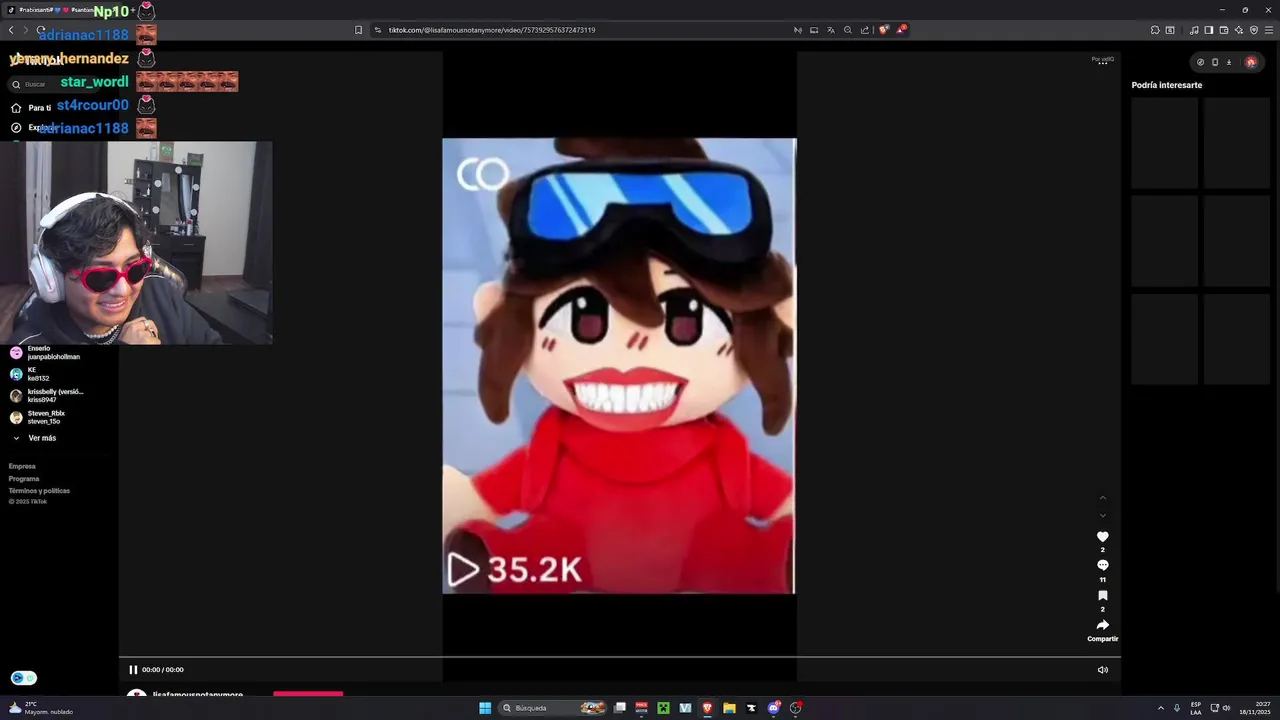Open Discord in taskbar
The image size is (1280, 720).
point(774,708)
